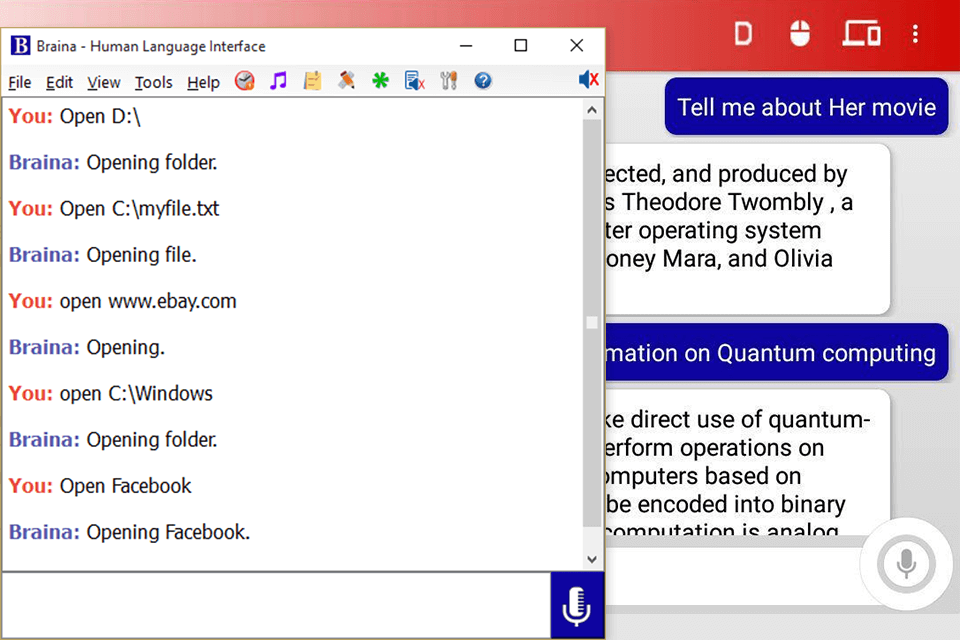Click 'Opening Facebook.' response line
960x640 pixels.
129,532
